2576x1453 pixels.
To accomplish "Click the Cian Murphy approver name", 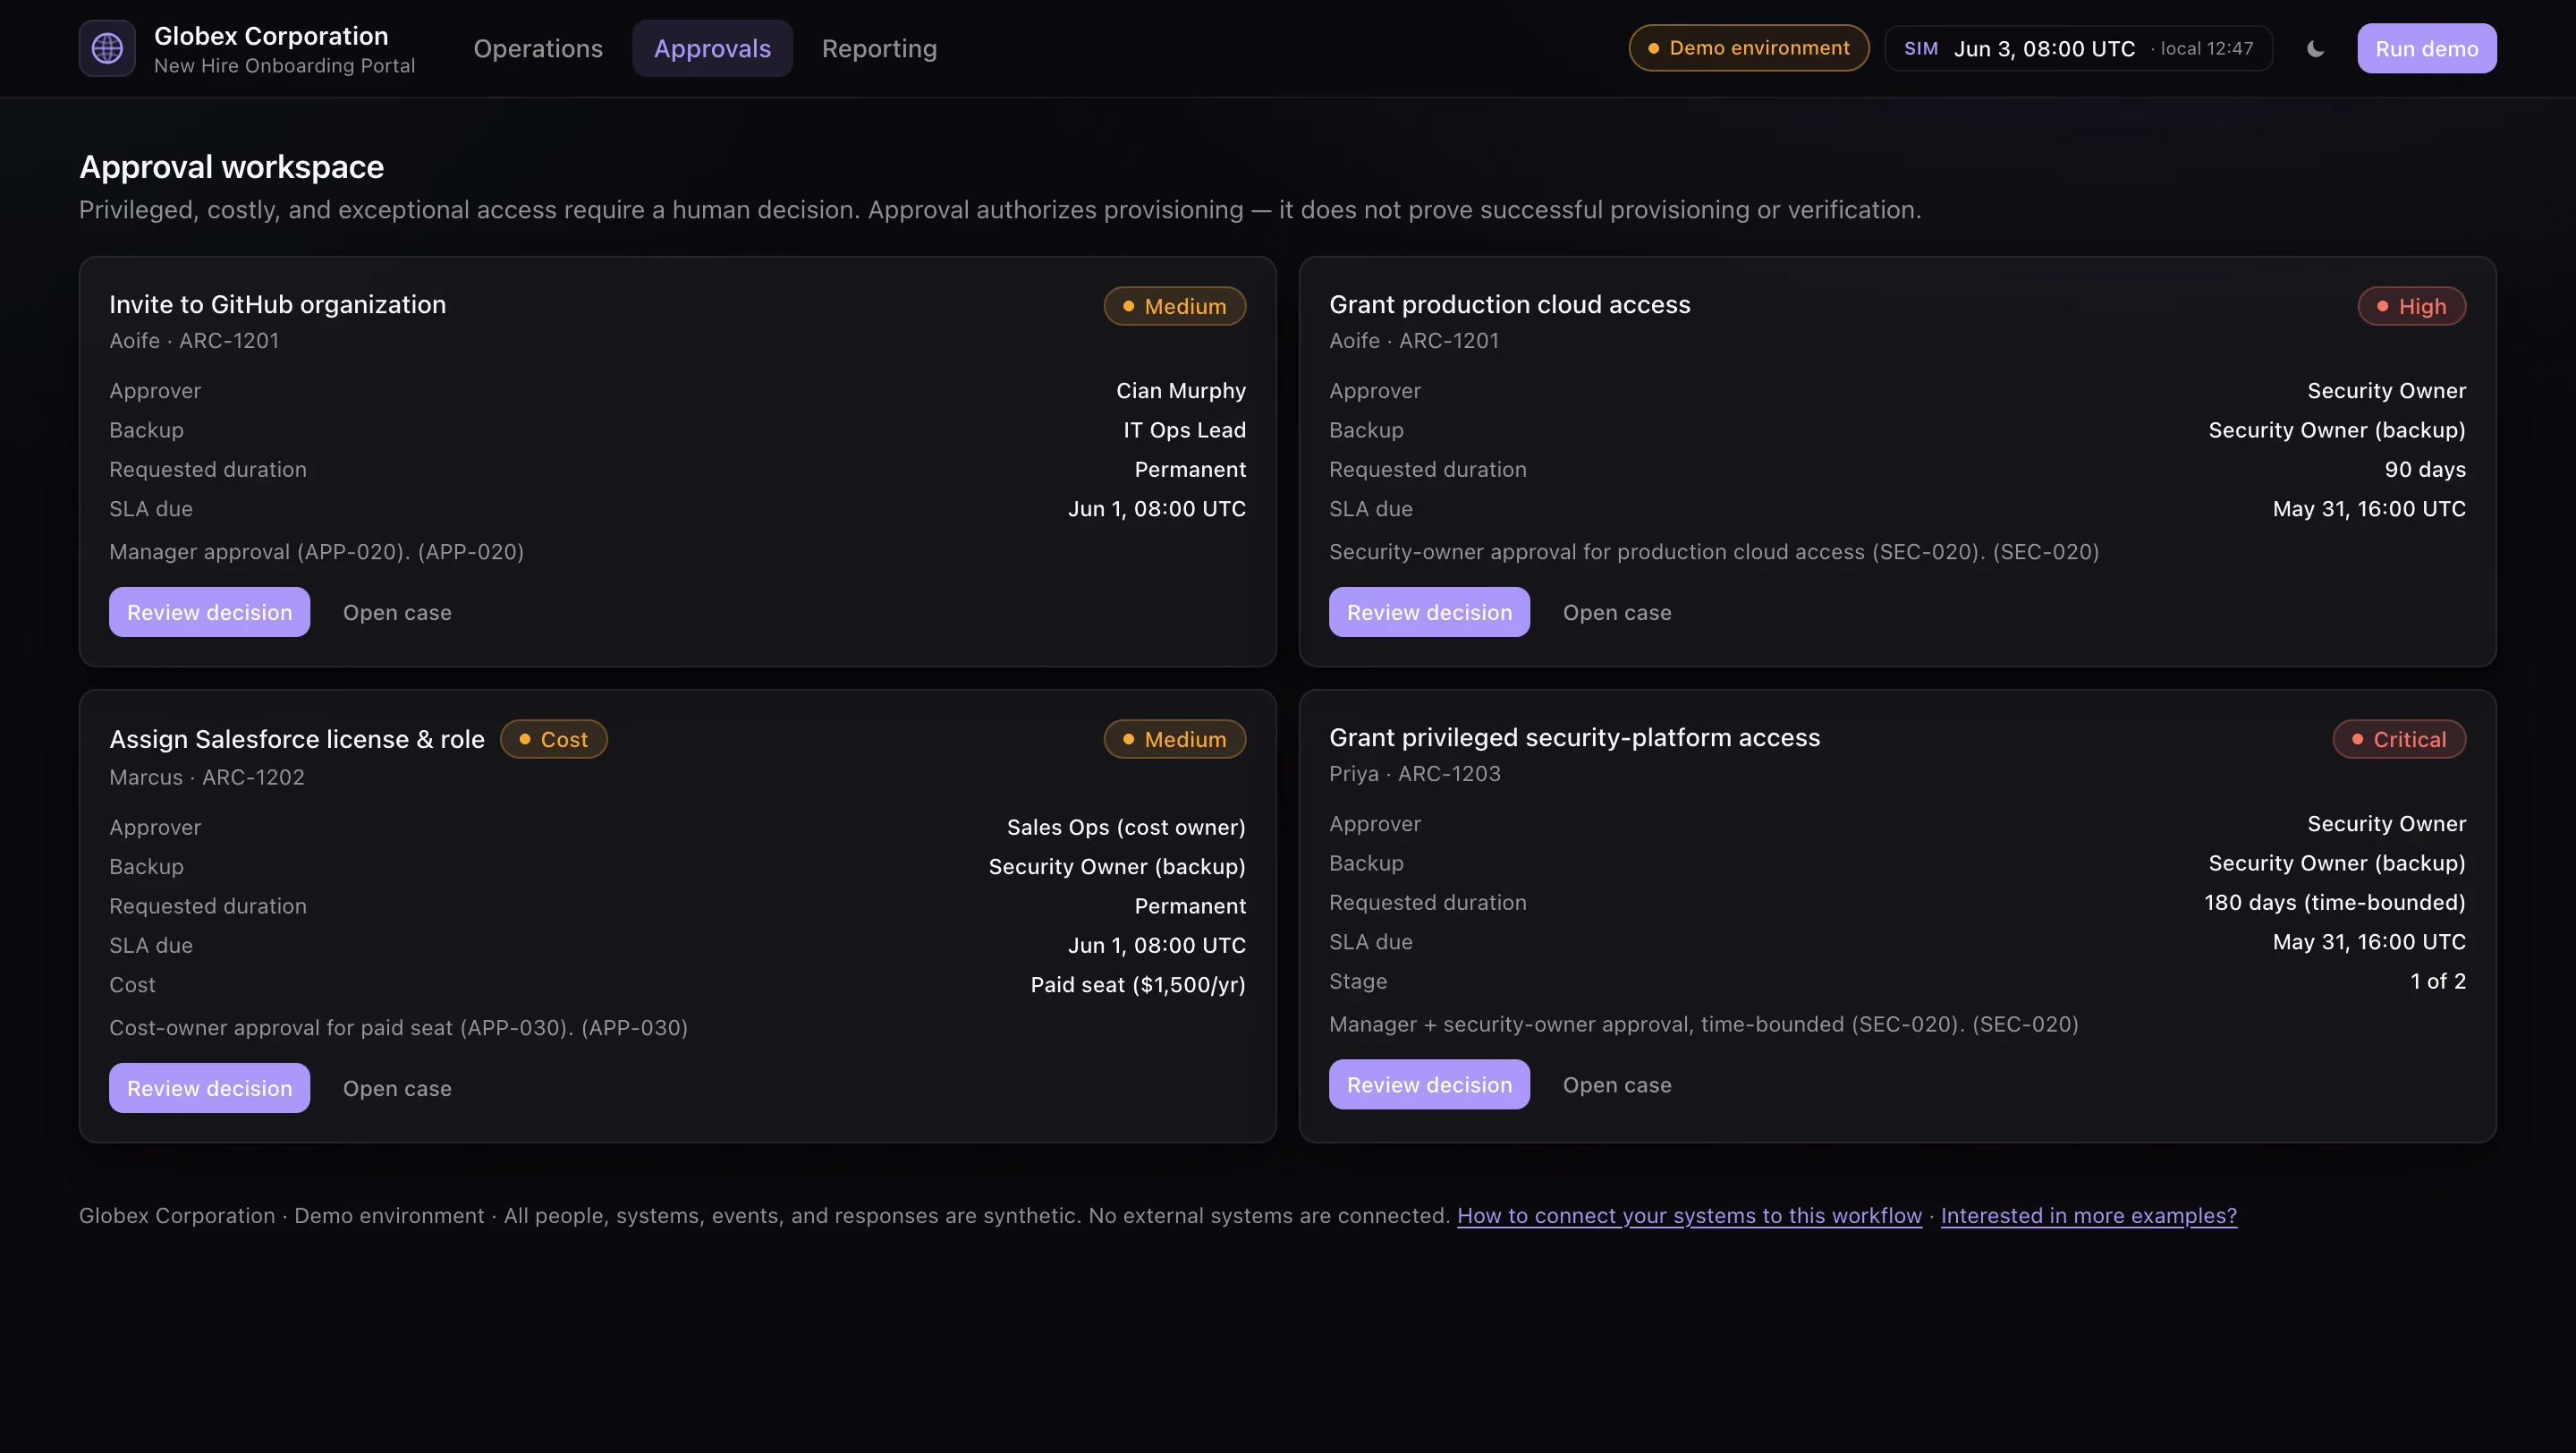I will (1181, 391).
